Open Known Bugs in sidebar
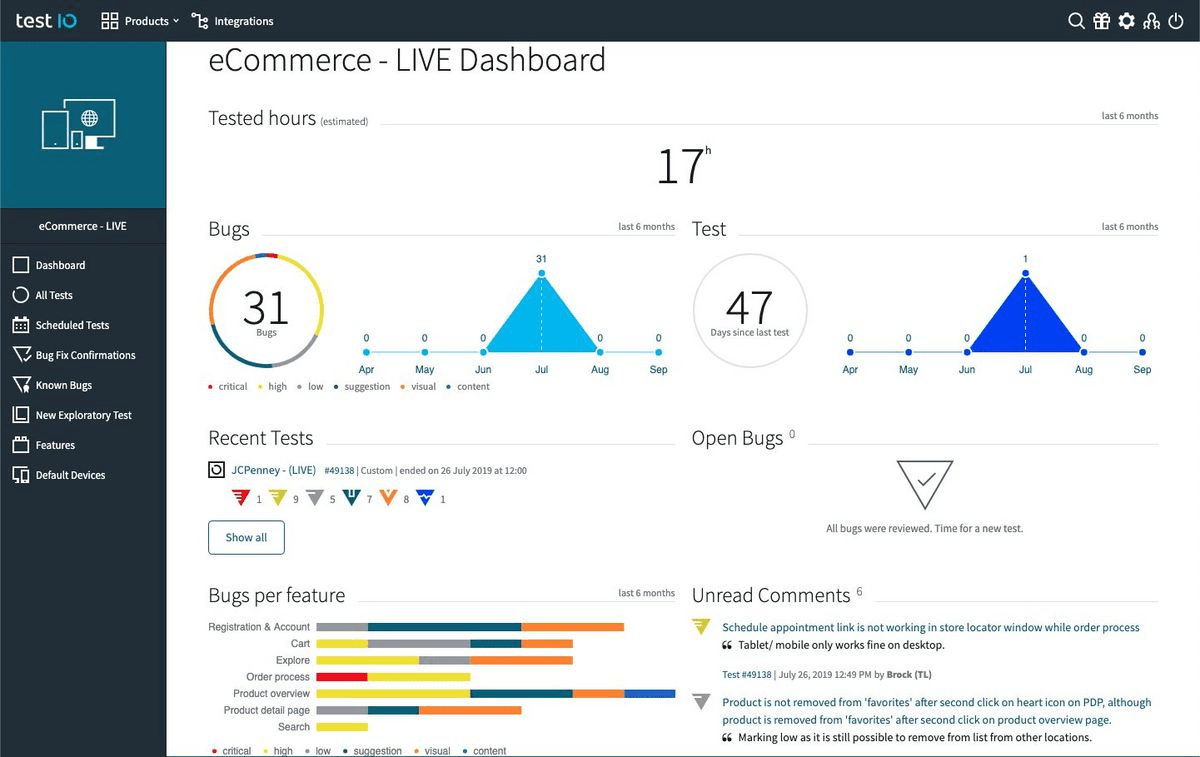The height and width of the screenshot is (757, 1200). [x=63, y=385]
